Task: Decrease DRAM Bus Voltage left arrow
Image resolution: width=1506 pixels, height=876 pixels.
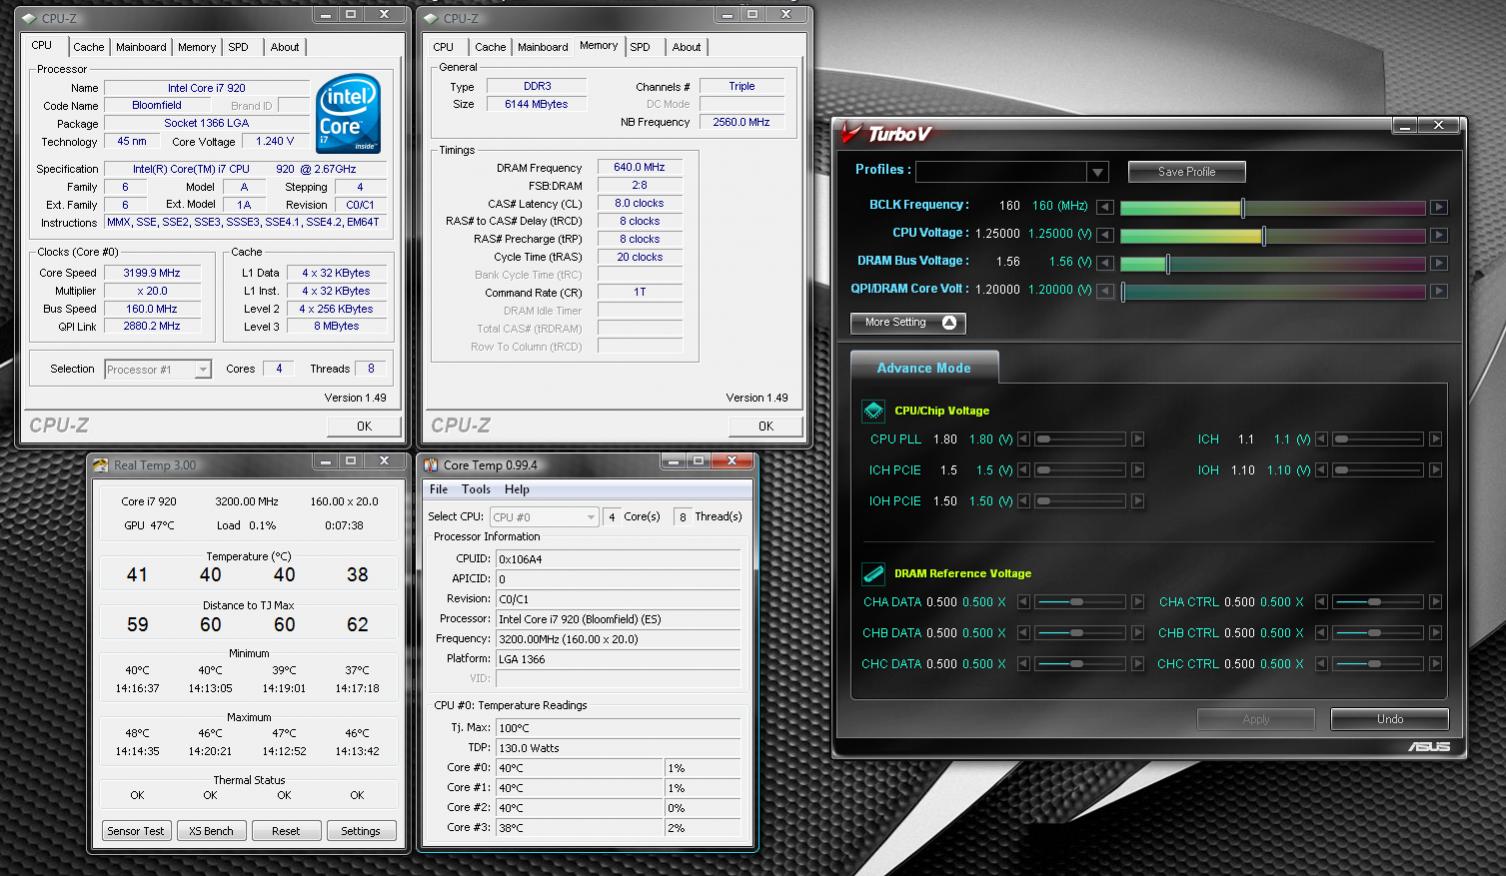Action: [1104, 263]
